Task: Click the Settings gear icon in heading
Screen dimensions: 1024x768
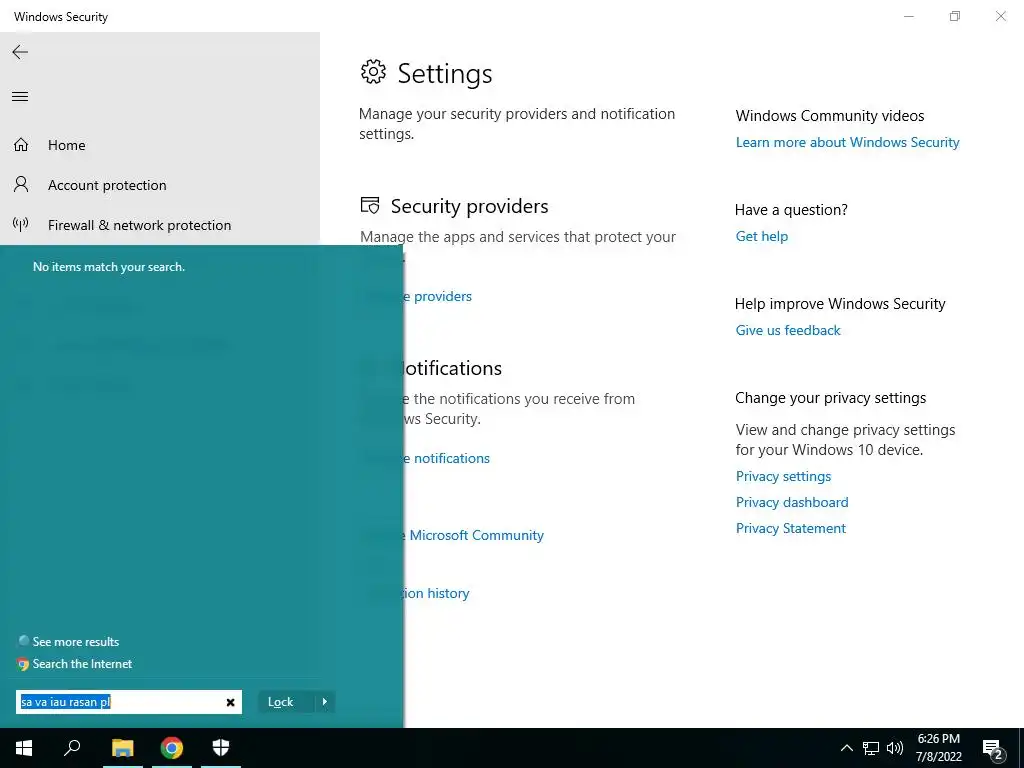Action: [373, 72]
